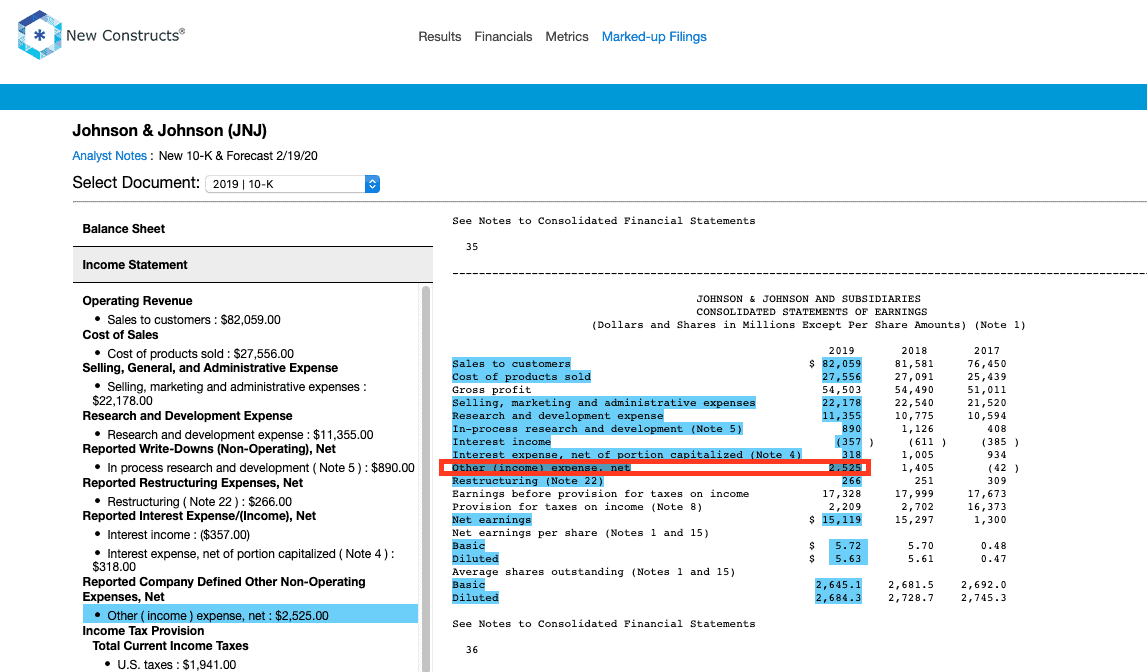Screen dimensions: 1147x672
Task: Click the Johnson & Johnson (JNJ) title
Action: point(170,131)
